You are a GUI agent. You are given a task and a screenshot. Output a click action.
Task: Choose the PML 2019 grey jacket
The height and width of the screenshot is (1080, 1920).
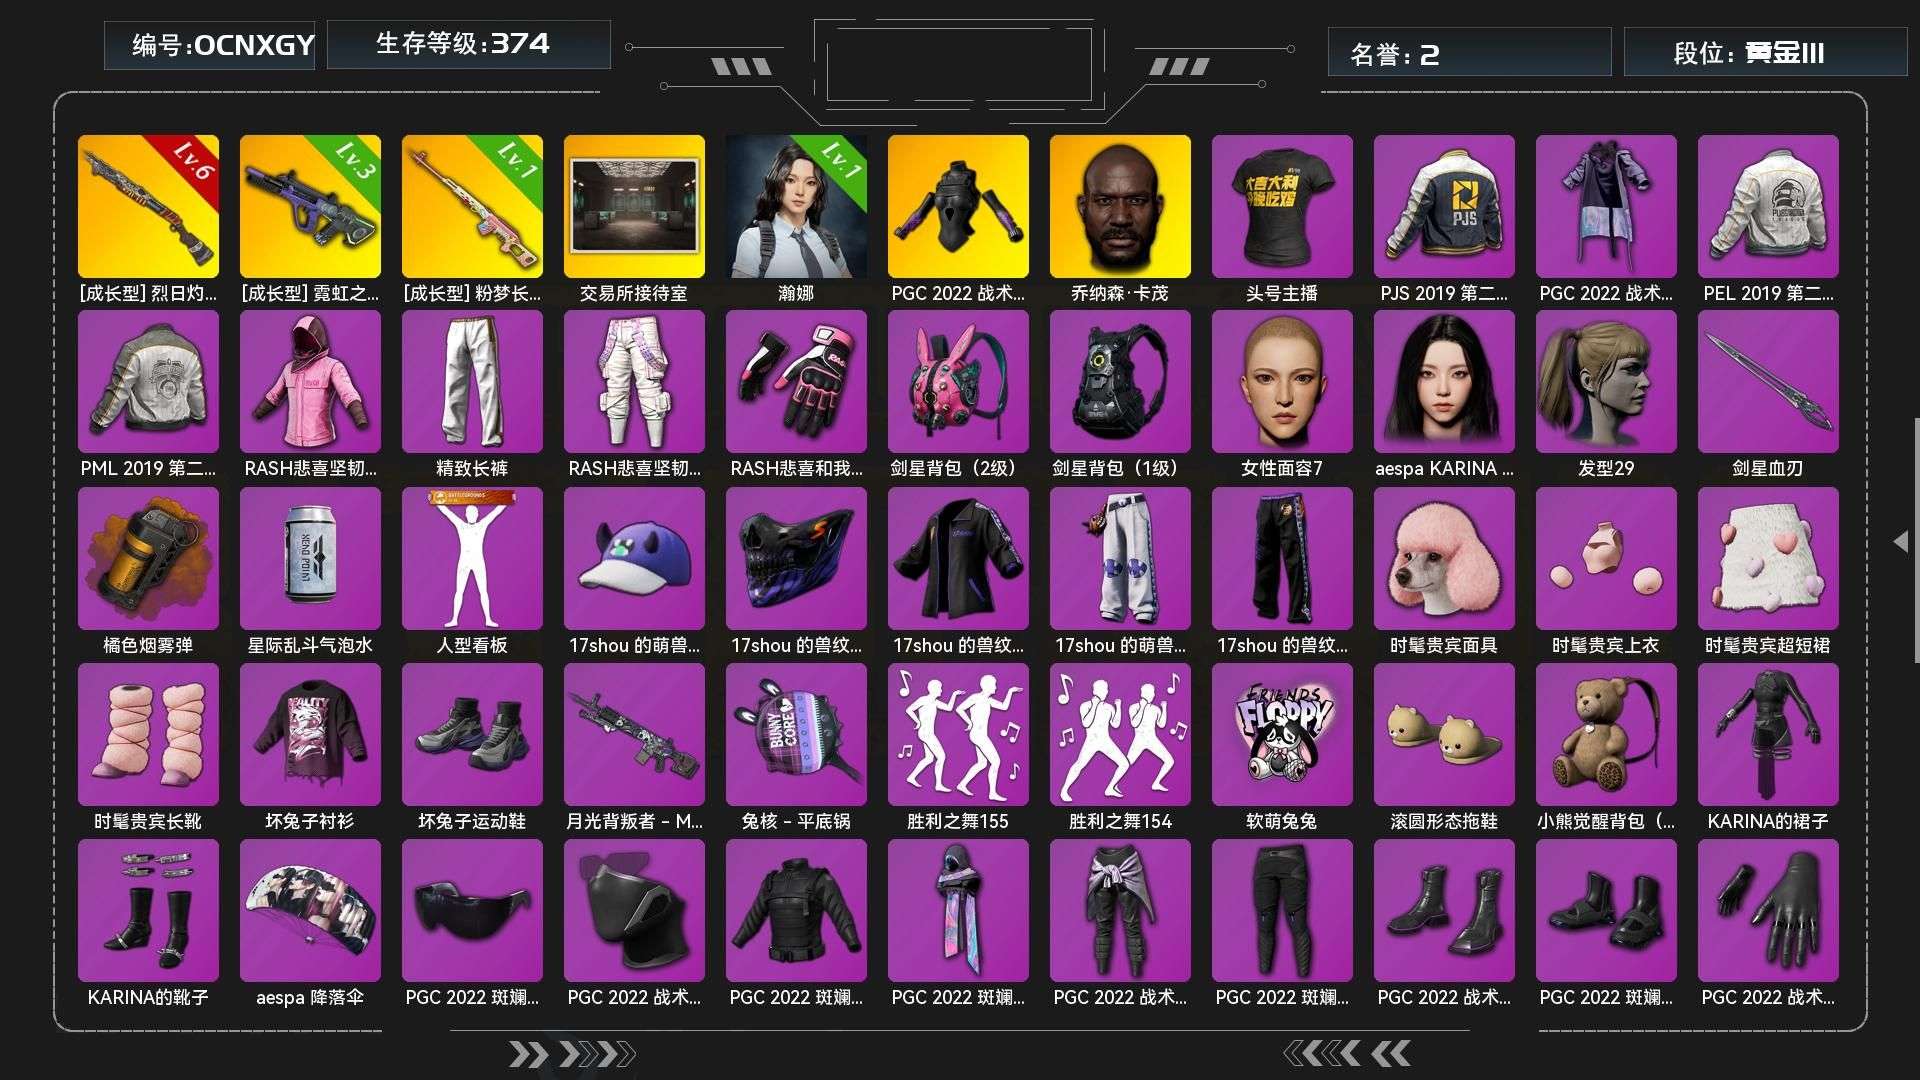coord(148,381)
